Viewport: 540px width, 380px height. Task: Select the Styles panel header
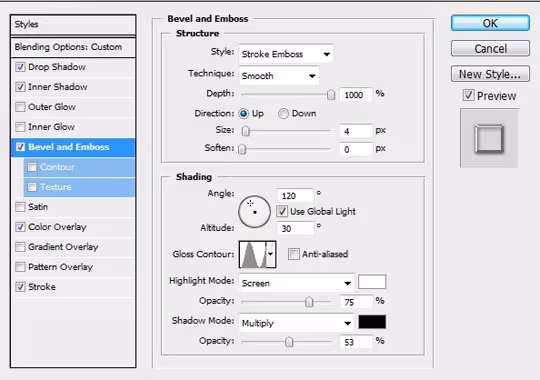tap(73, 24)
